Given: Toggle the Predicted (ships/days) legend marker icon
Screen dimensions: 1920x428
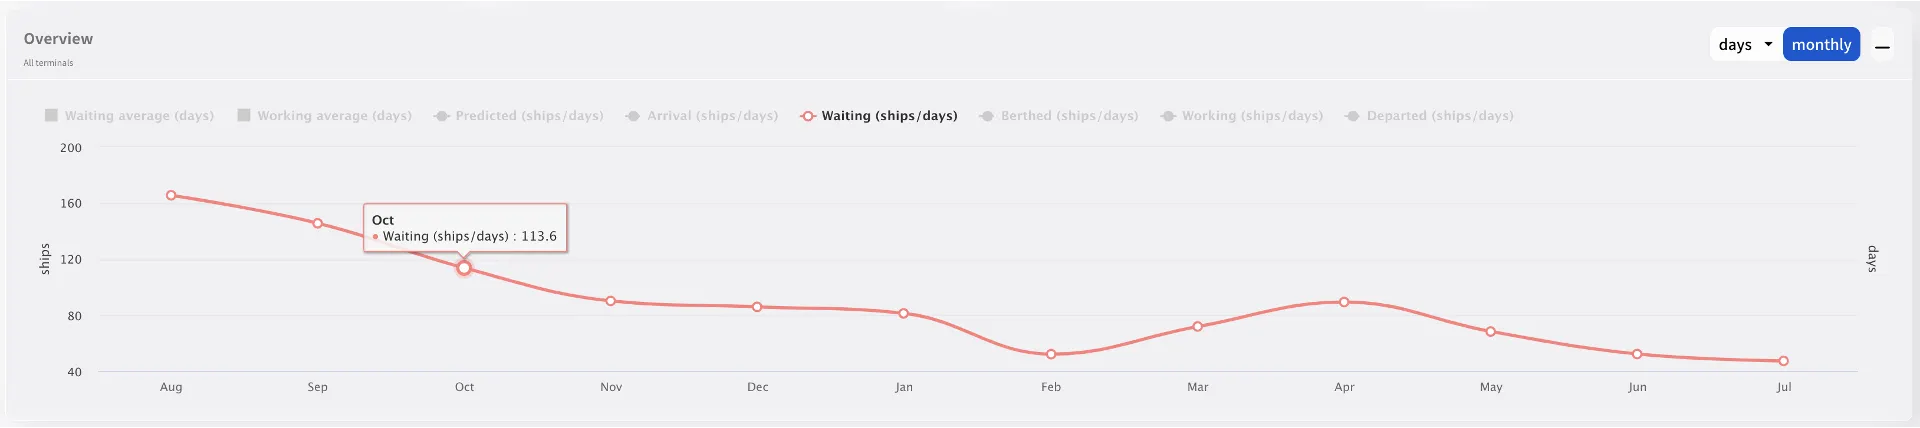Looking at the screenshot, I should (441, 116).
